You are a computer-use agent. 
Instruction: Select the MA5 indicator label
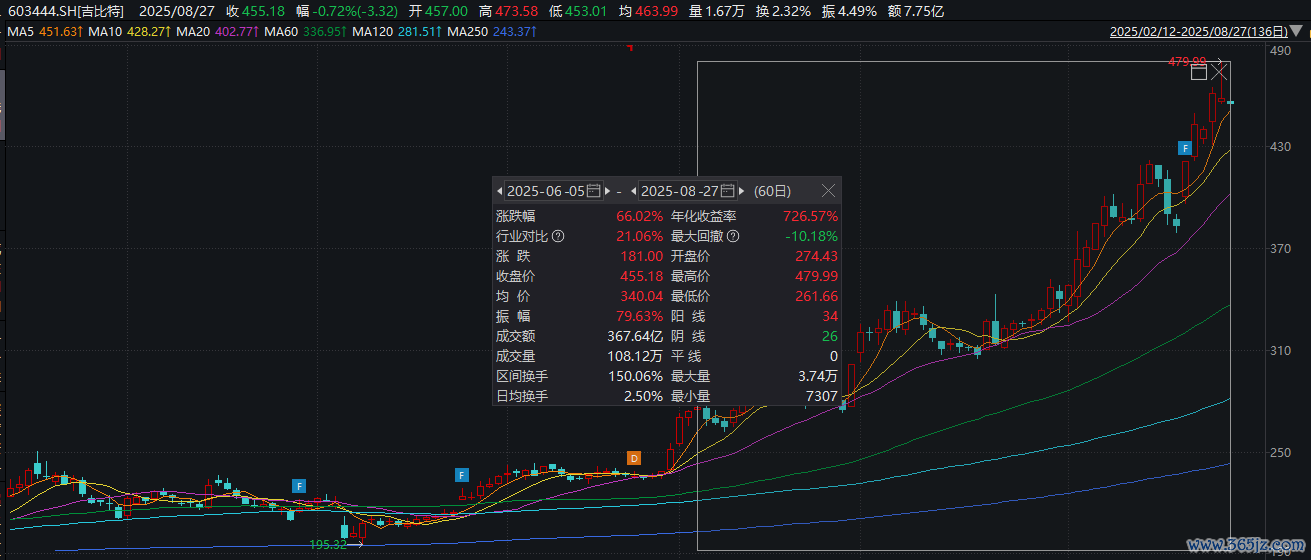click(x=20, y=33)
